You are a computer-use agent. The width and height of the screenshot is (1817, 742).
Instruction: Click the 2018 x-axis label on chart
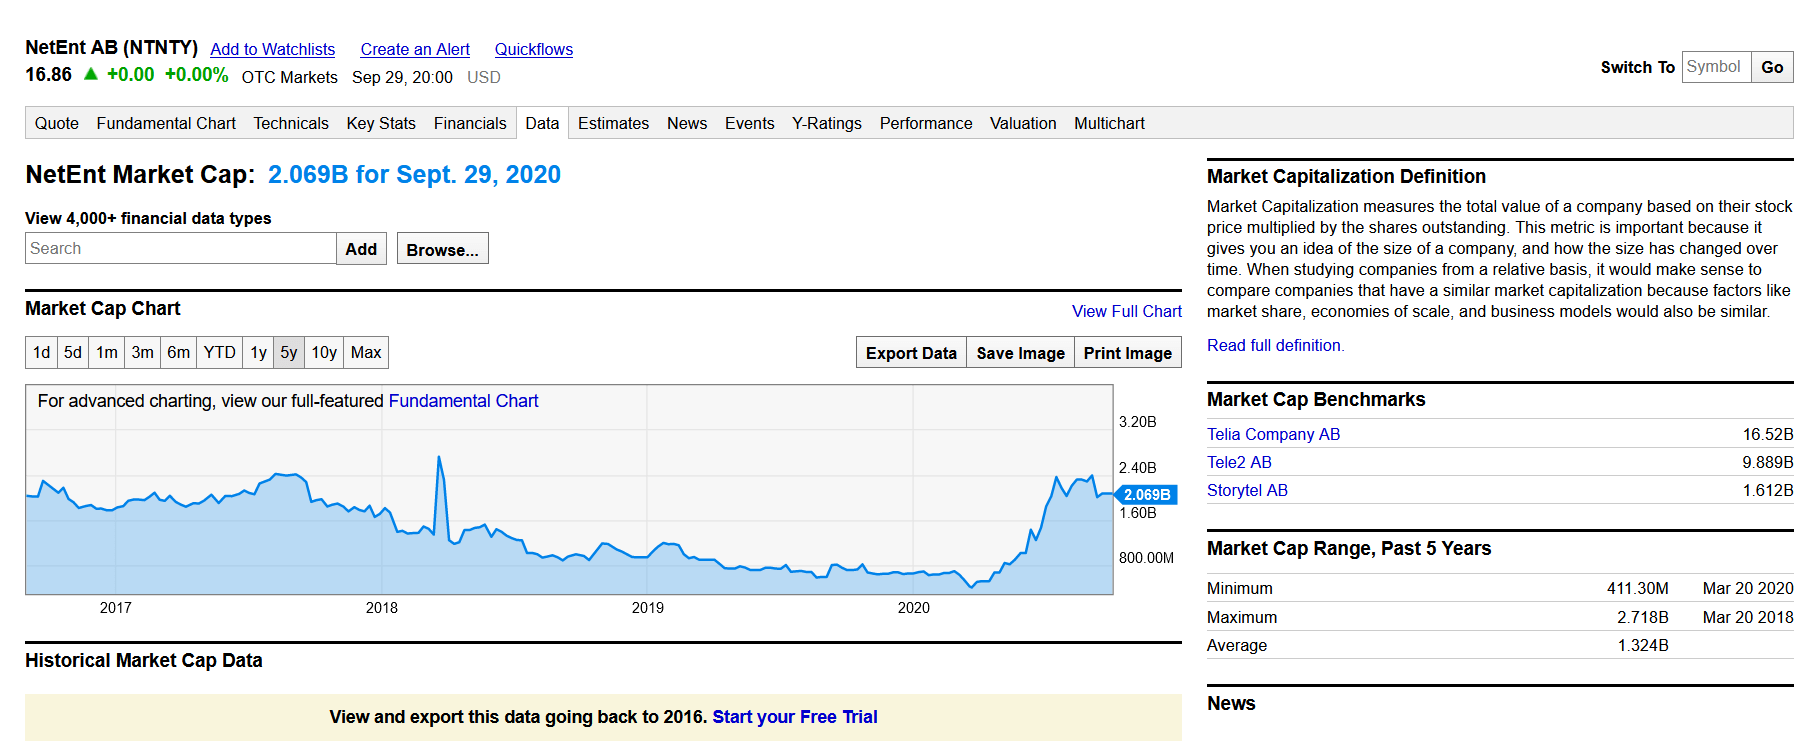point(382,608)
